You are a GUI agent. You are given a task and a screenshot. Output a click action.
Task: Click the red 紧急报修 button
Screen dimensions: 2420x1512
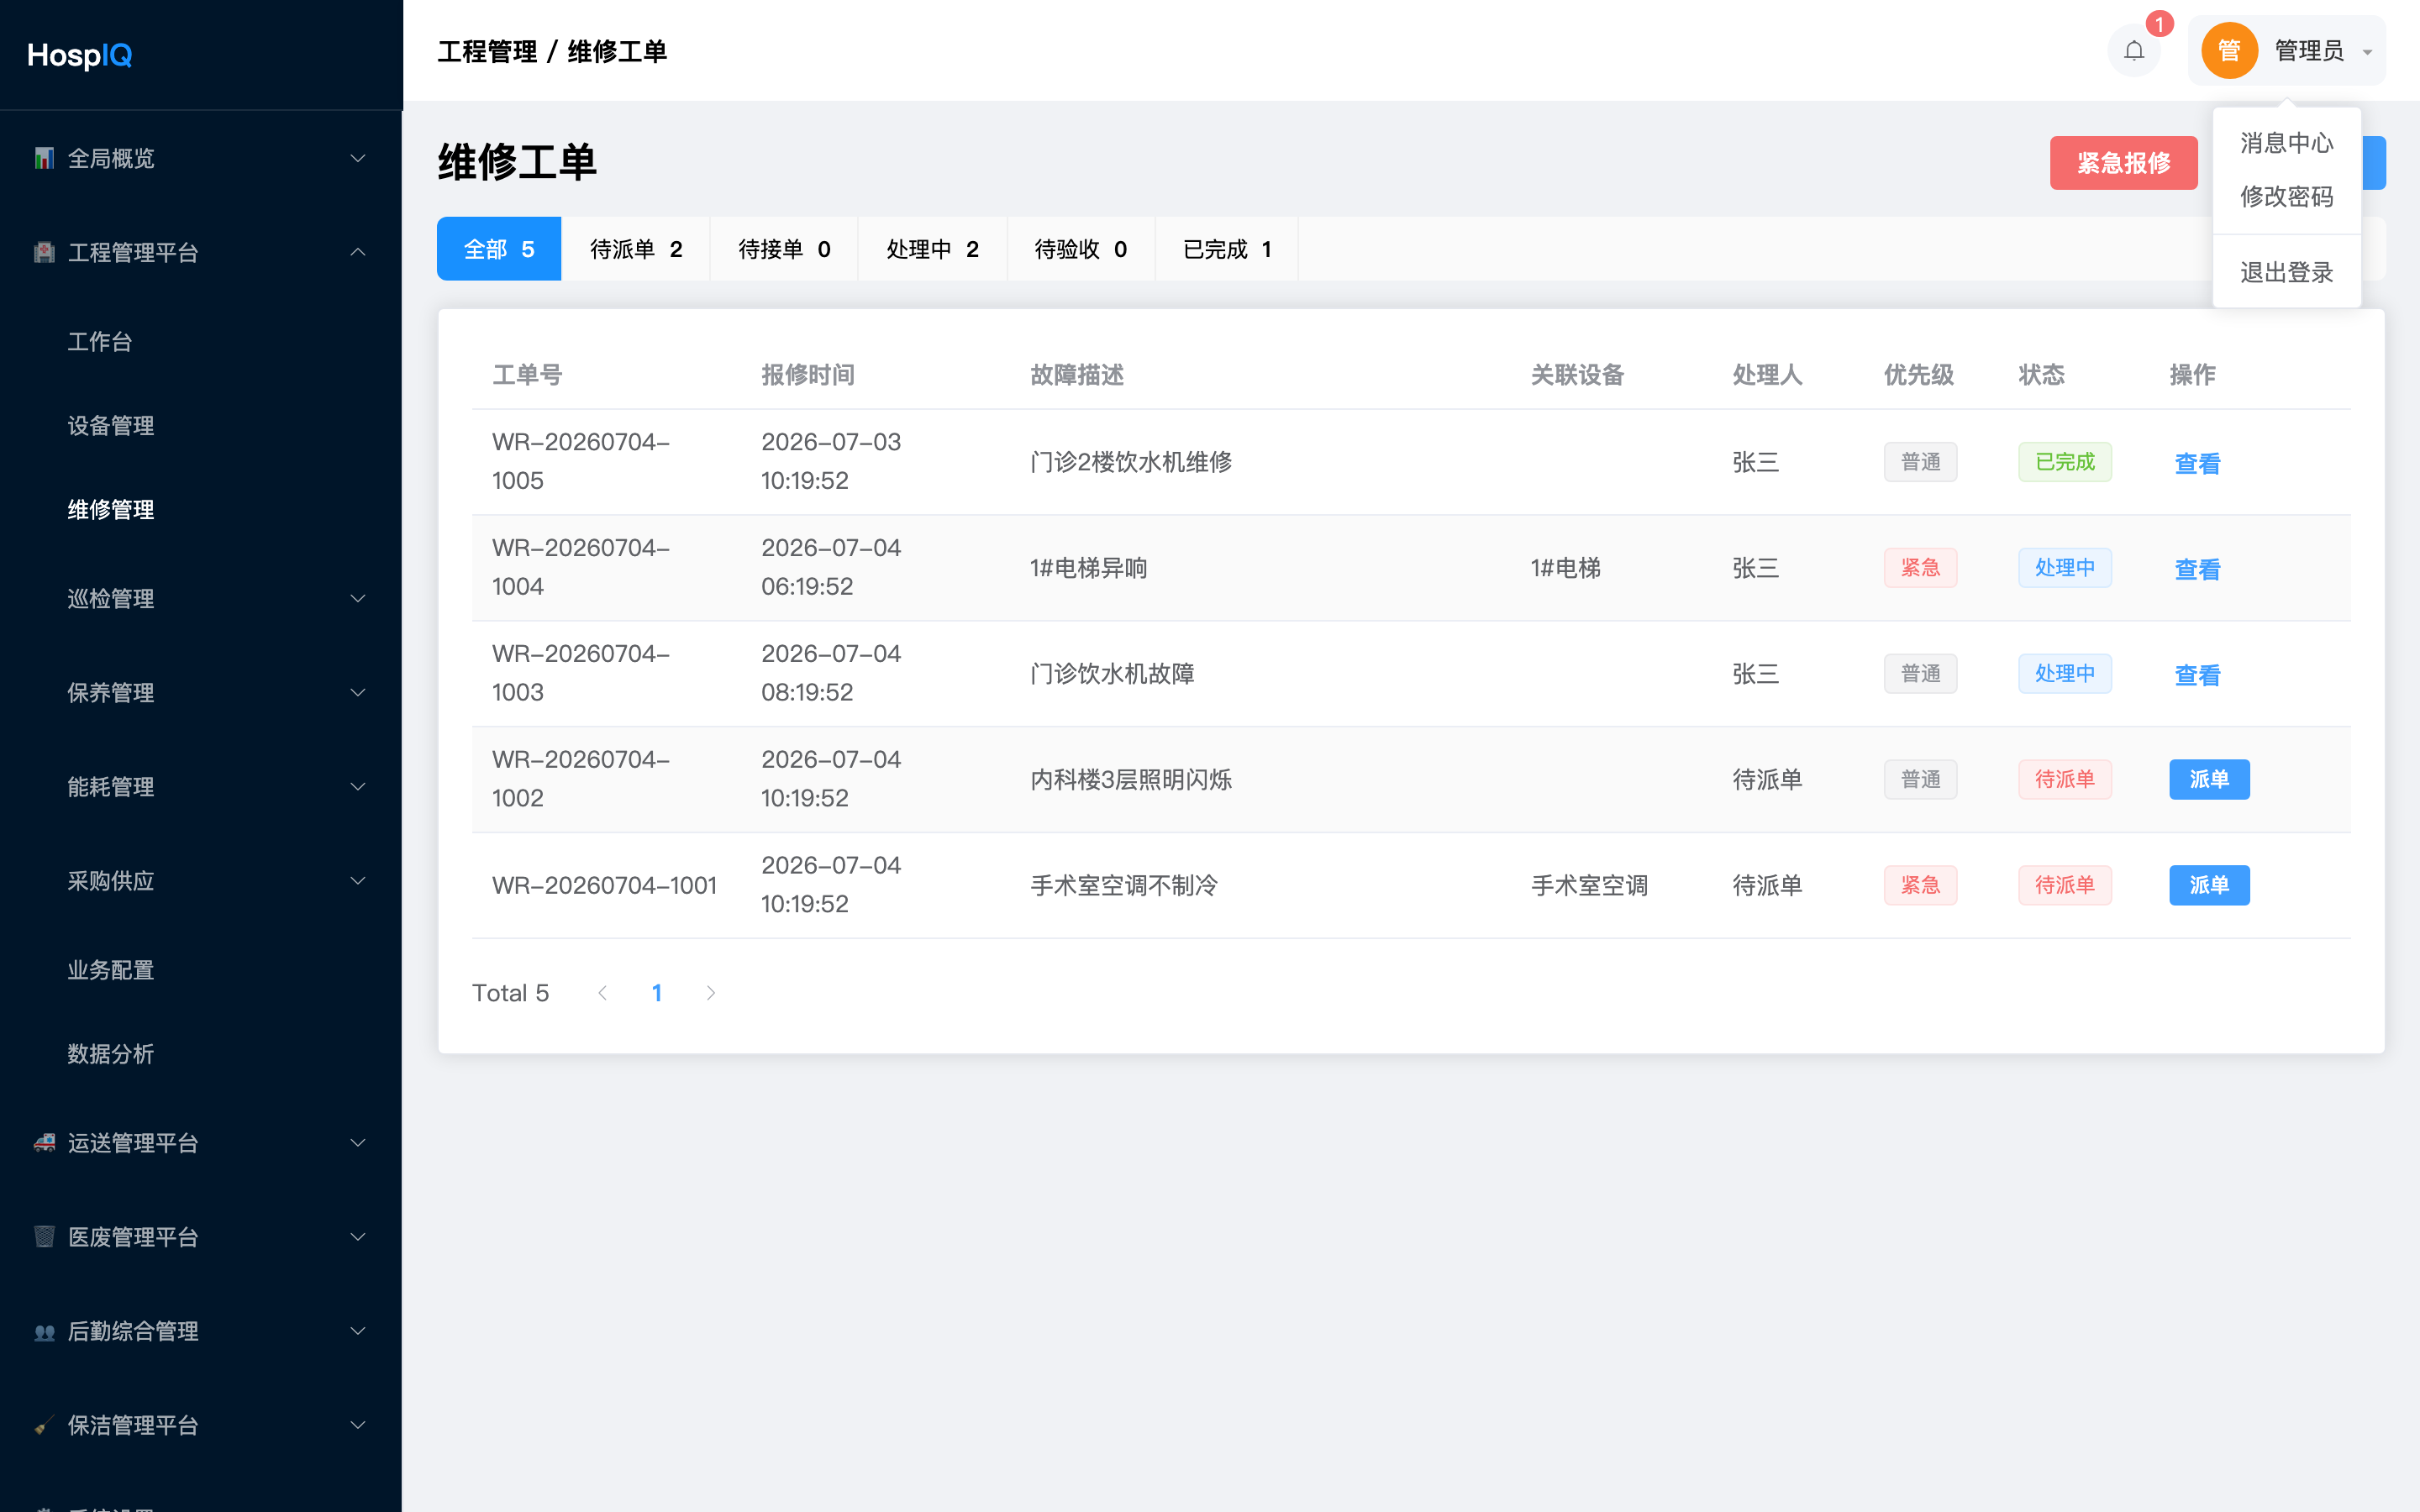pos(2123,163)
